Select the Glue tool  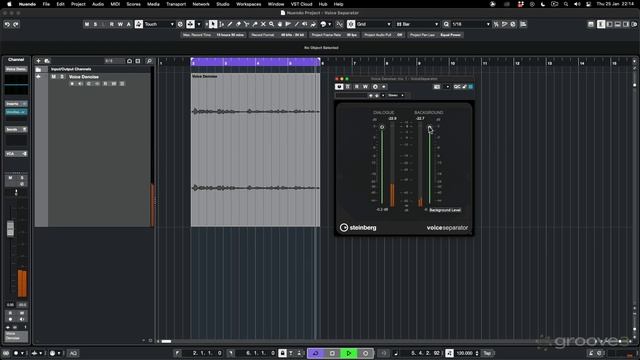pos(255,24)
